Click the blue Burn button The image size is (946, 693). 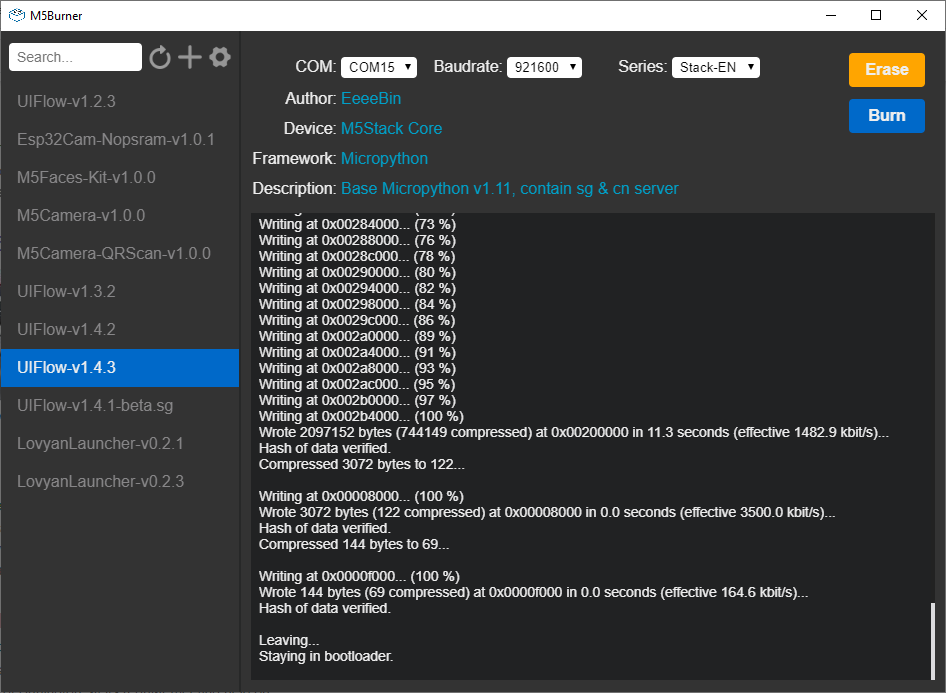pos(886,116)
